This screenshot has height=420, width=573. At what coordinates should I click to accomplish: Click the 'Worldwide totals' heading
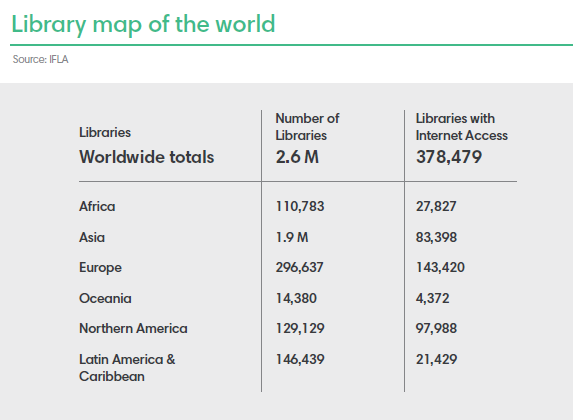click(147, 157)
